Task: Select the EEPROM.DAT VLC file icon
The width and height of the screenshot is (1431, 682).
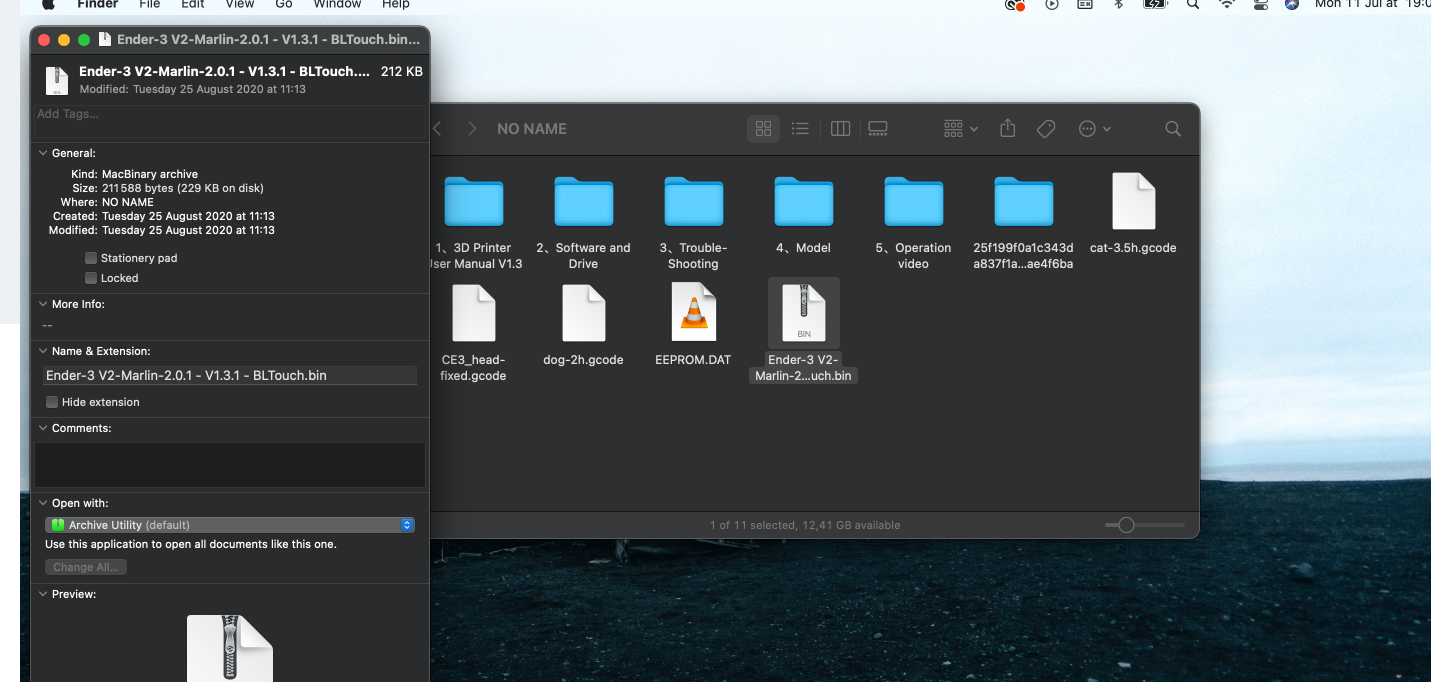Action: click(x=693, y=312)
